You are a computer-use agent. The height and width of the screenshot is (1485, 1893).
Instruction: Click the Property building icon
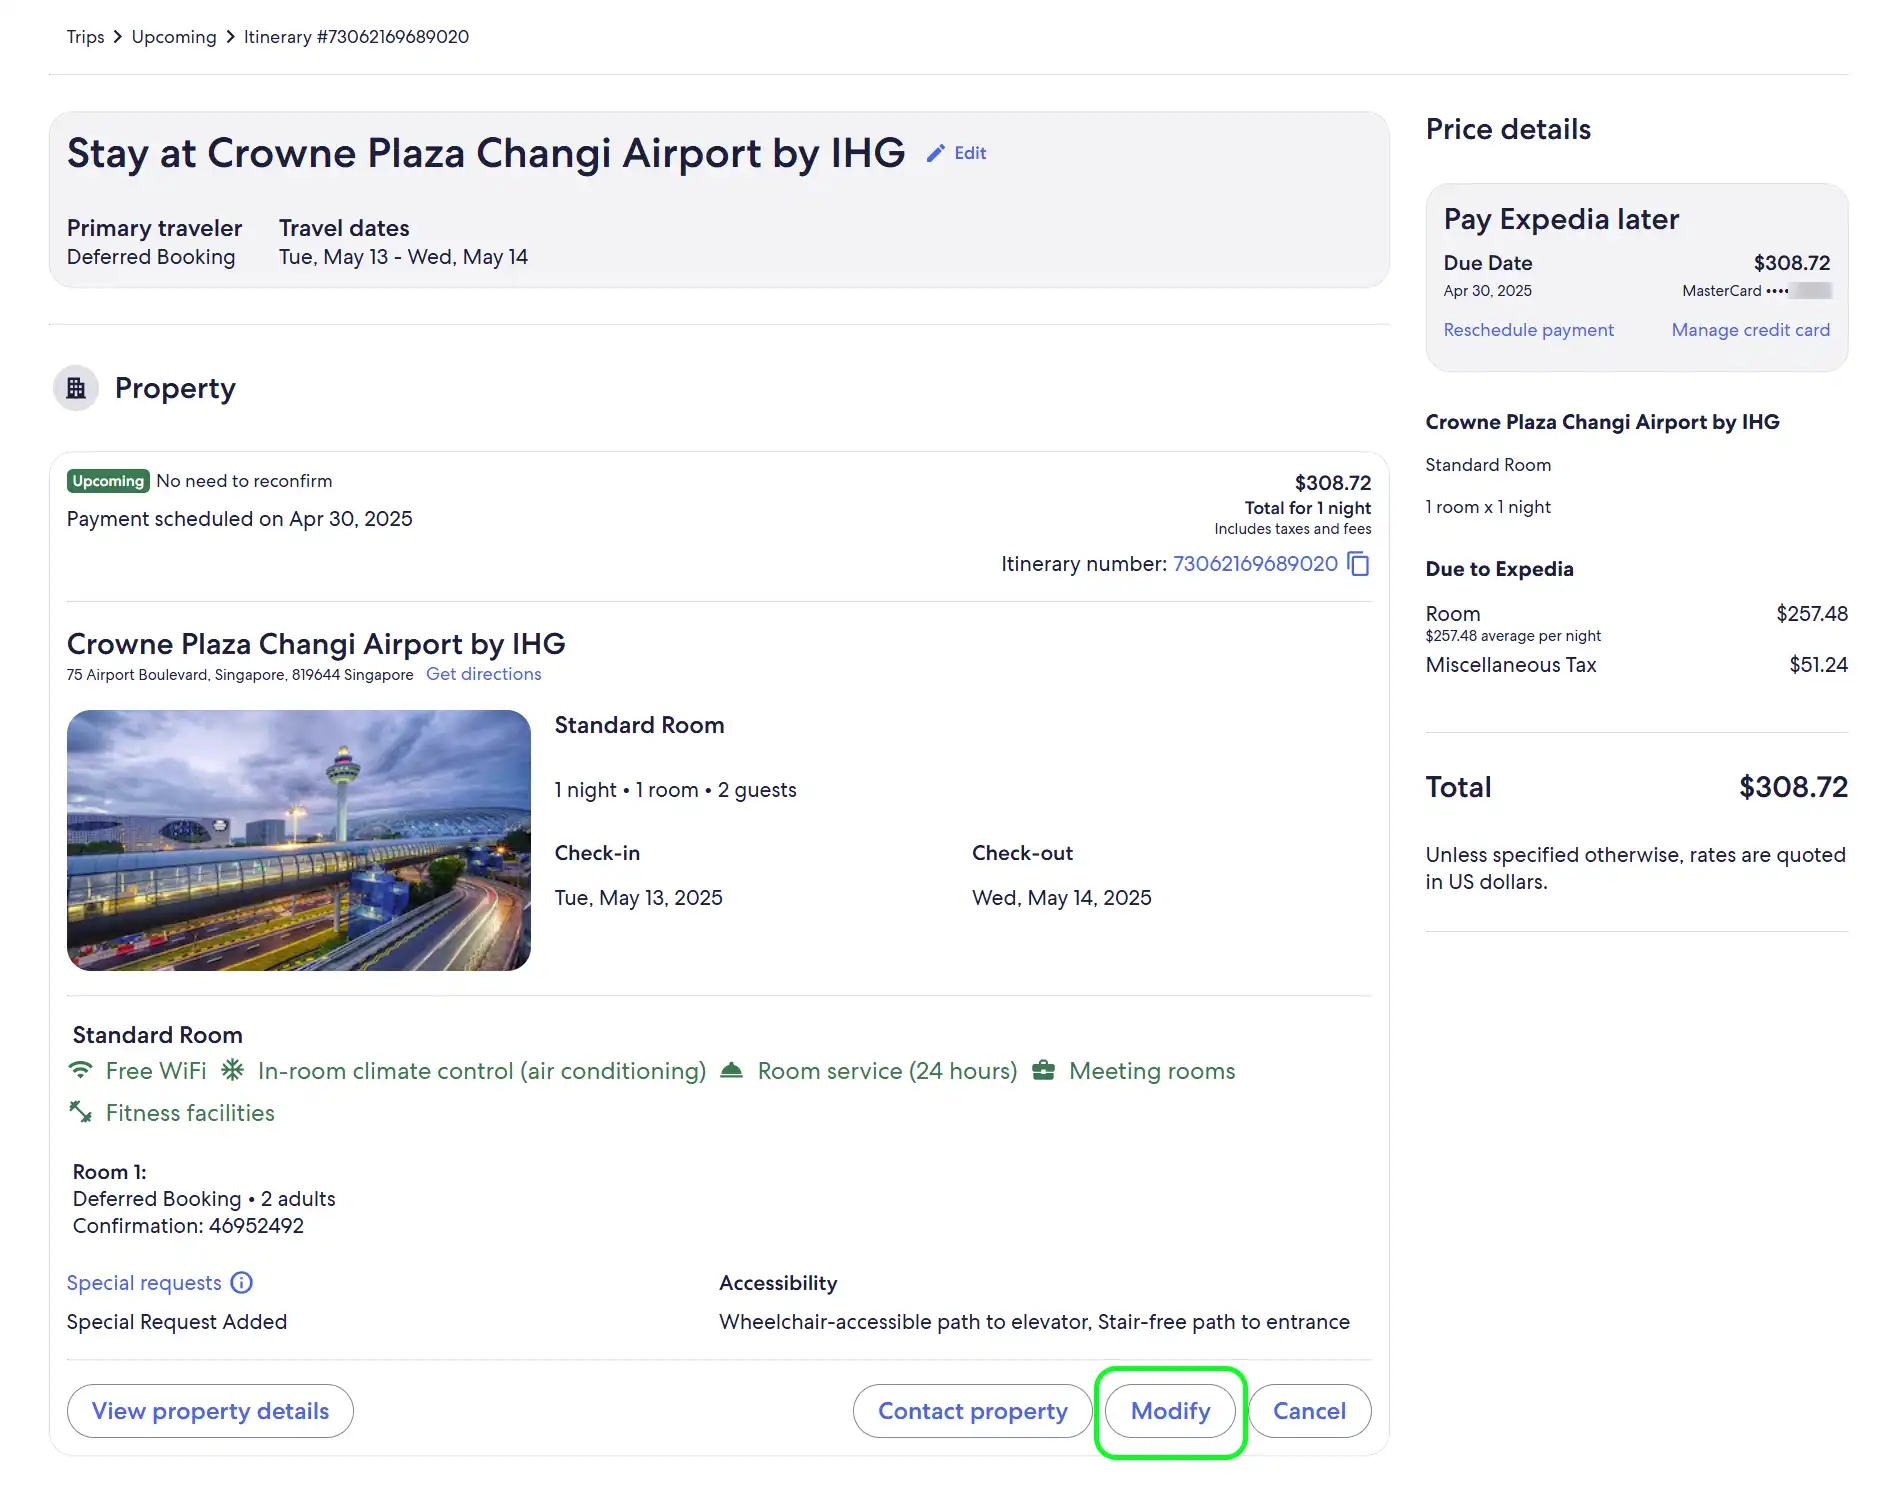[x=76, y=388]
